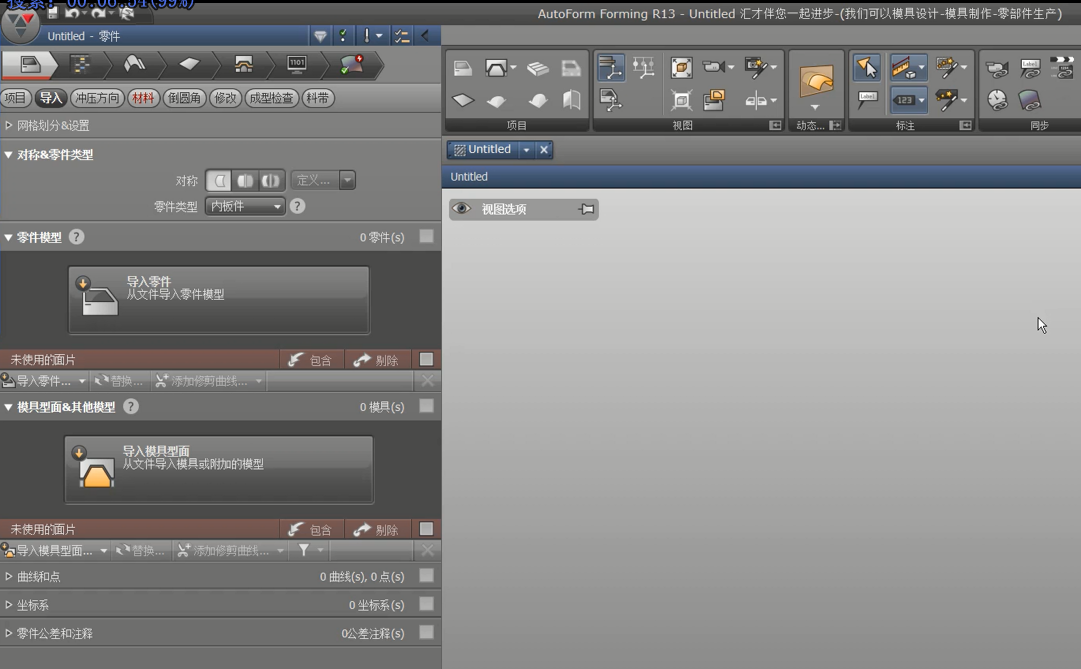The image size is (1081, 669).
Task: Toggle the 视图选项 eye icon
Action: (x=461, y=209)
